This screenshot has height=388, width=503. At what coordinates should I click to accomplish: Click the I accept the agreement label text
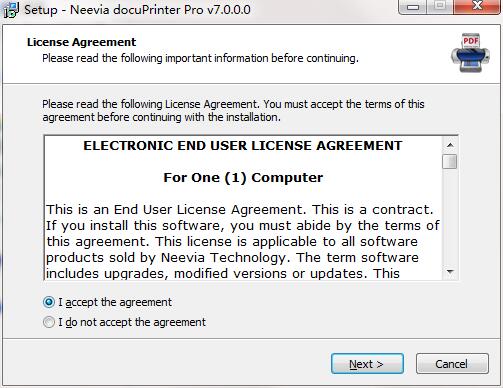pyautogui.click(x=115, y=302)
